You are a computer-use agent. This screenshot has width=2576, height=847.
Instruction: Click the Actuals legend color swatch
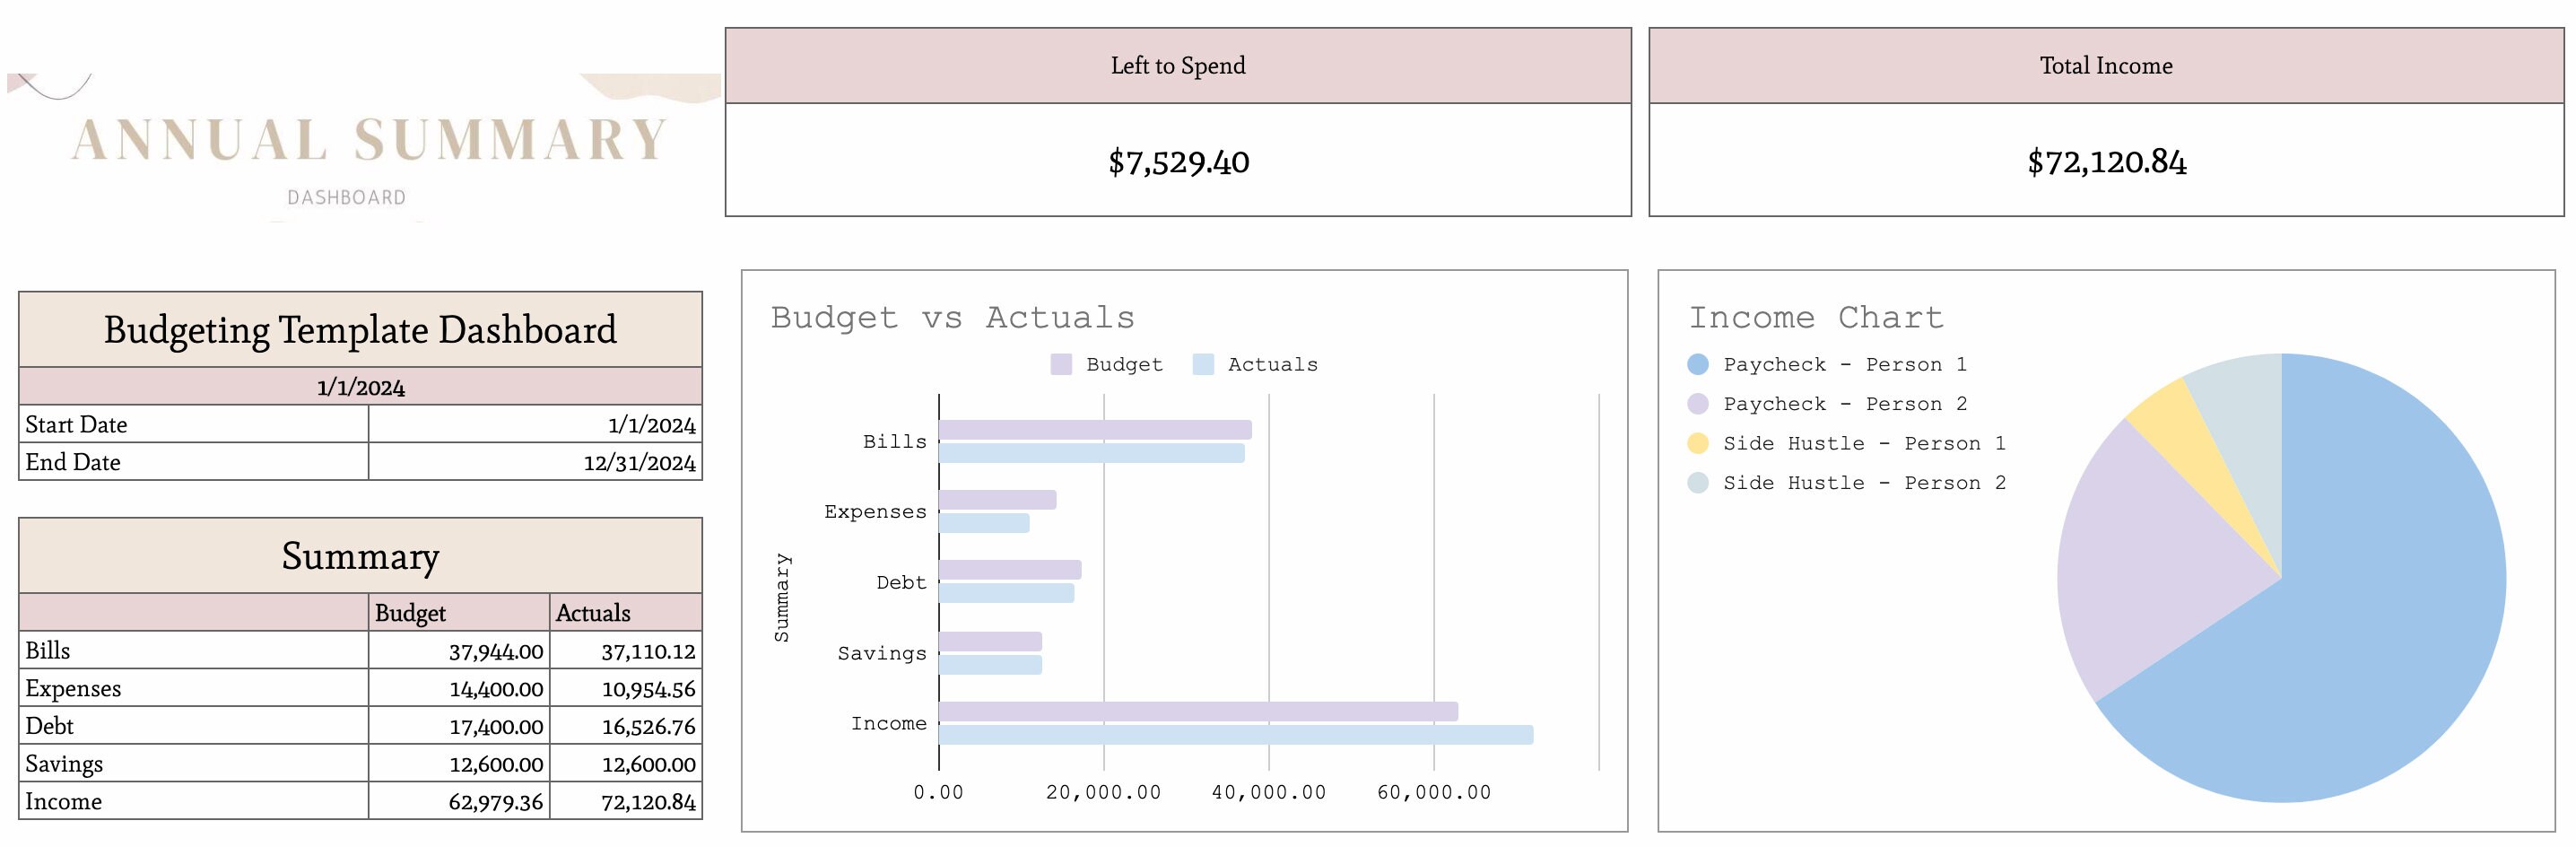coord(1203,365)
